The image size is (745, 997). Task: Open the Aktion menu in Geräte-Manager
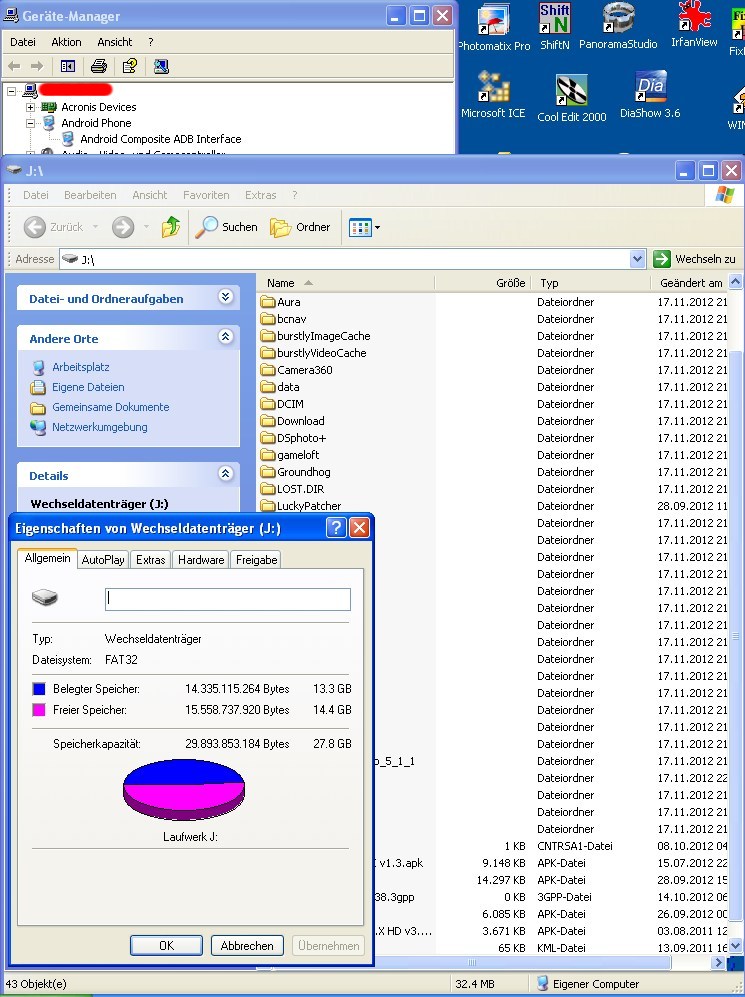point(66,42)
